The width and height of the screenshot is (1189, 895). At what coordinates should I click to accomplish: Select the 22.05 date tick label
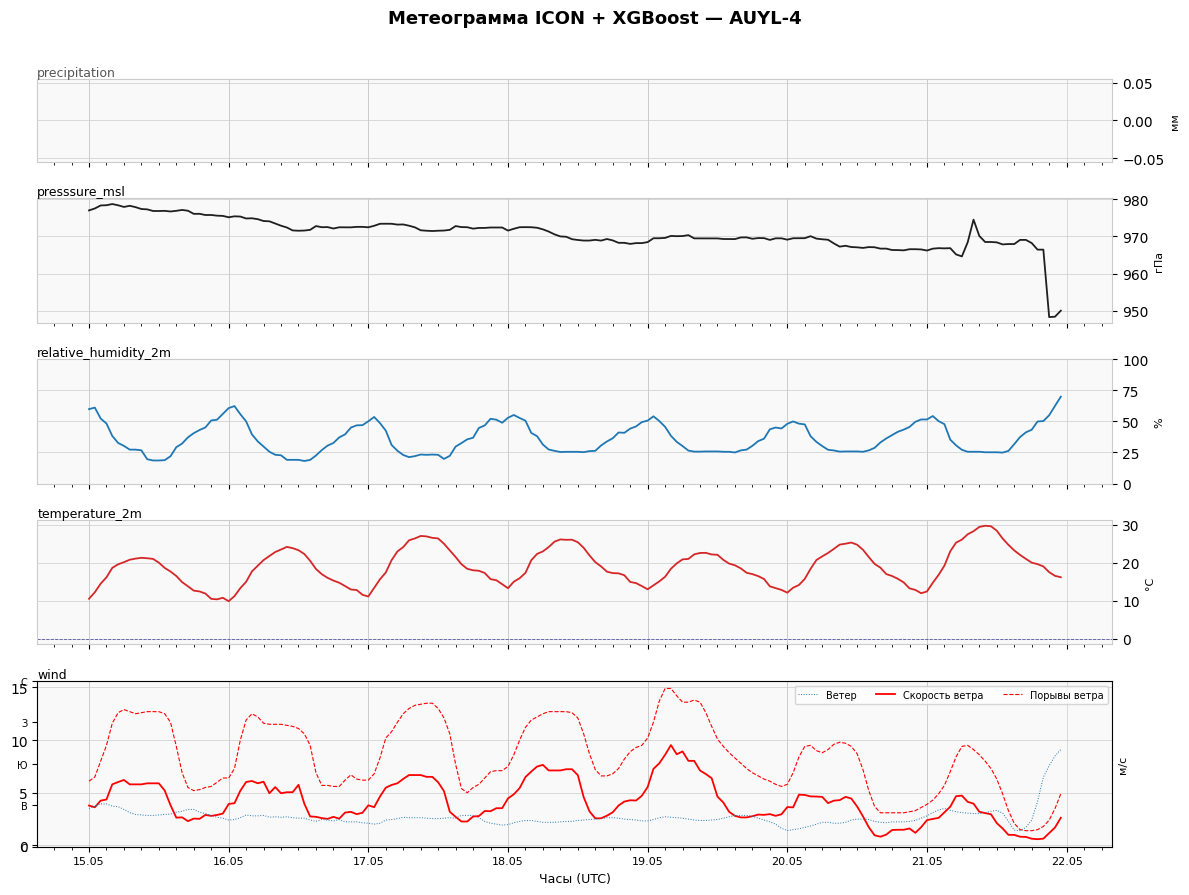[x=1067, y=862]
